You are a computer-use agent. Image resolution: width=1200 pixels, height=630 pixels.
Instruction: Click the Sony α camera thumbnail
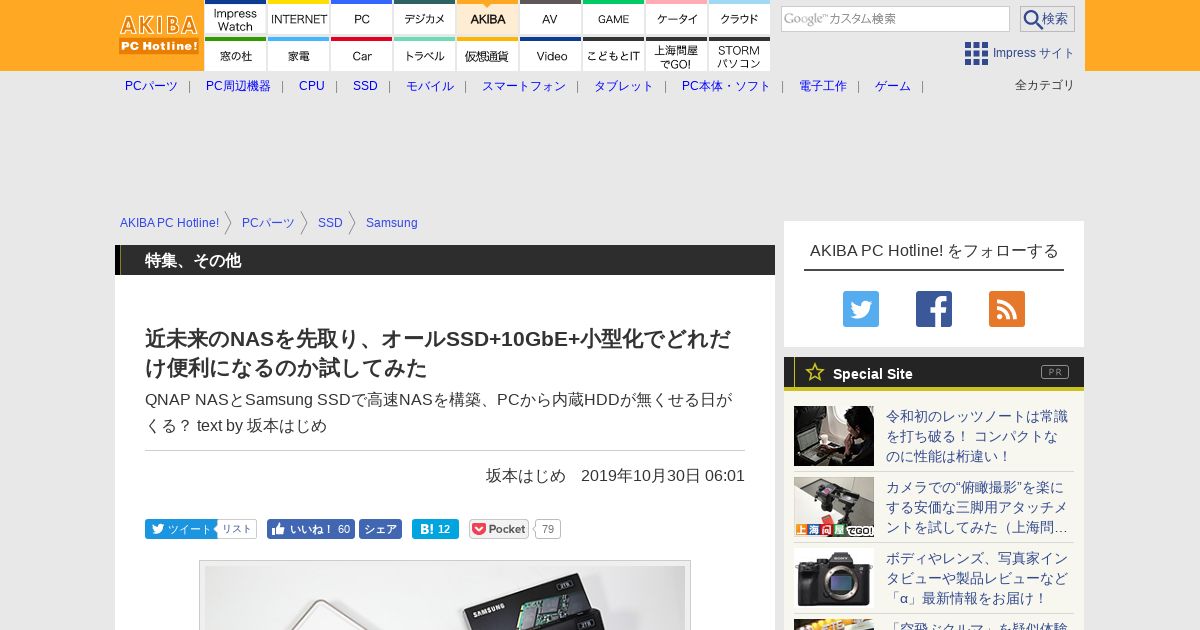pos(834,578)
